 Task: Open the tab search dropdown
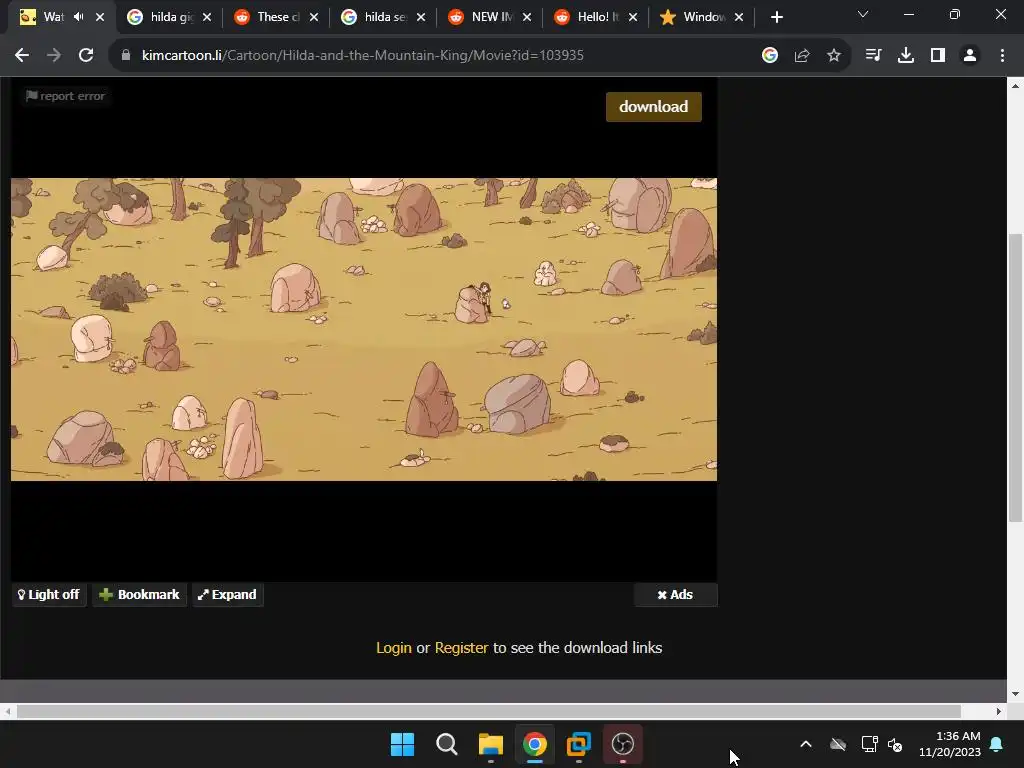pos(863,14)
